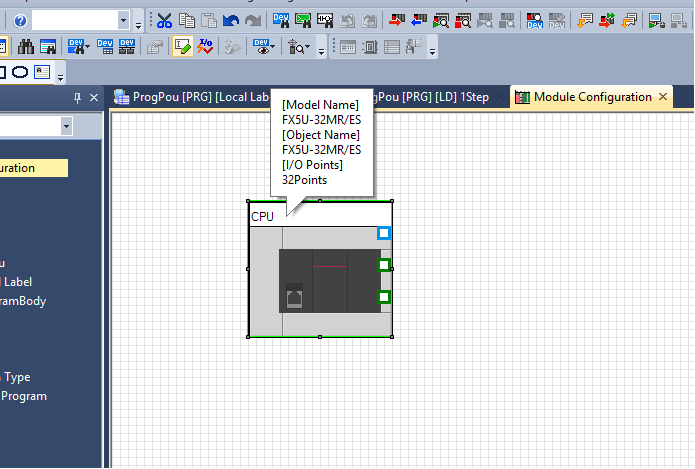Image resolution: width=695 pixels, height=469 pixels.
Task: Select the Label item in navigation tree
Action: click(x=18, y=282)
